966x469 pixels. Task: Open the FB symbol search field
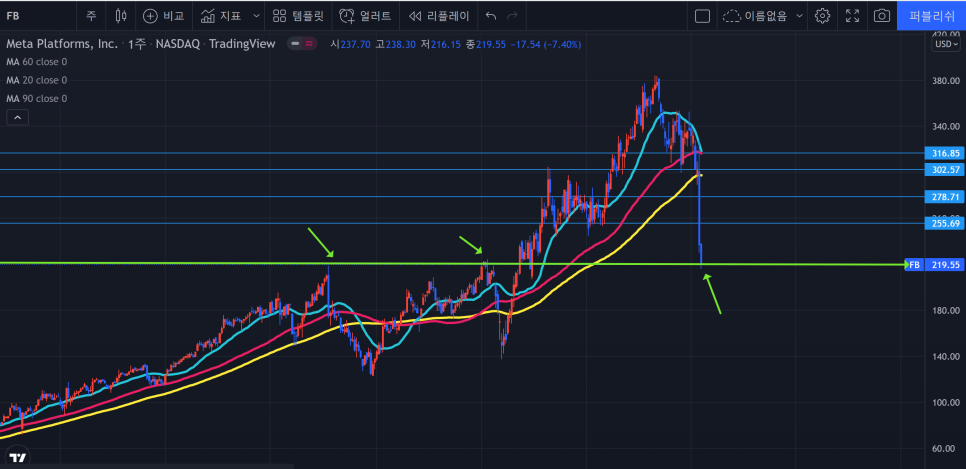38,16
